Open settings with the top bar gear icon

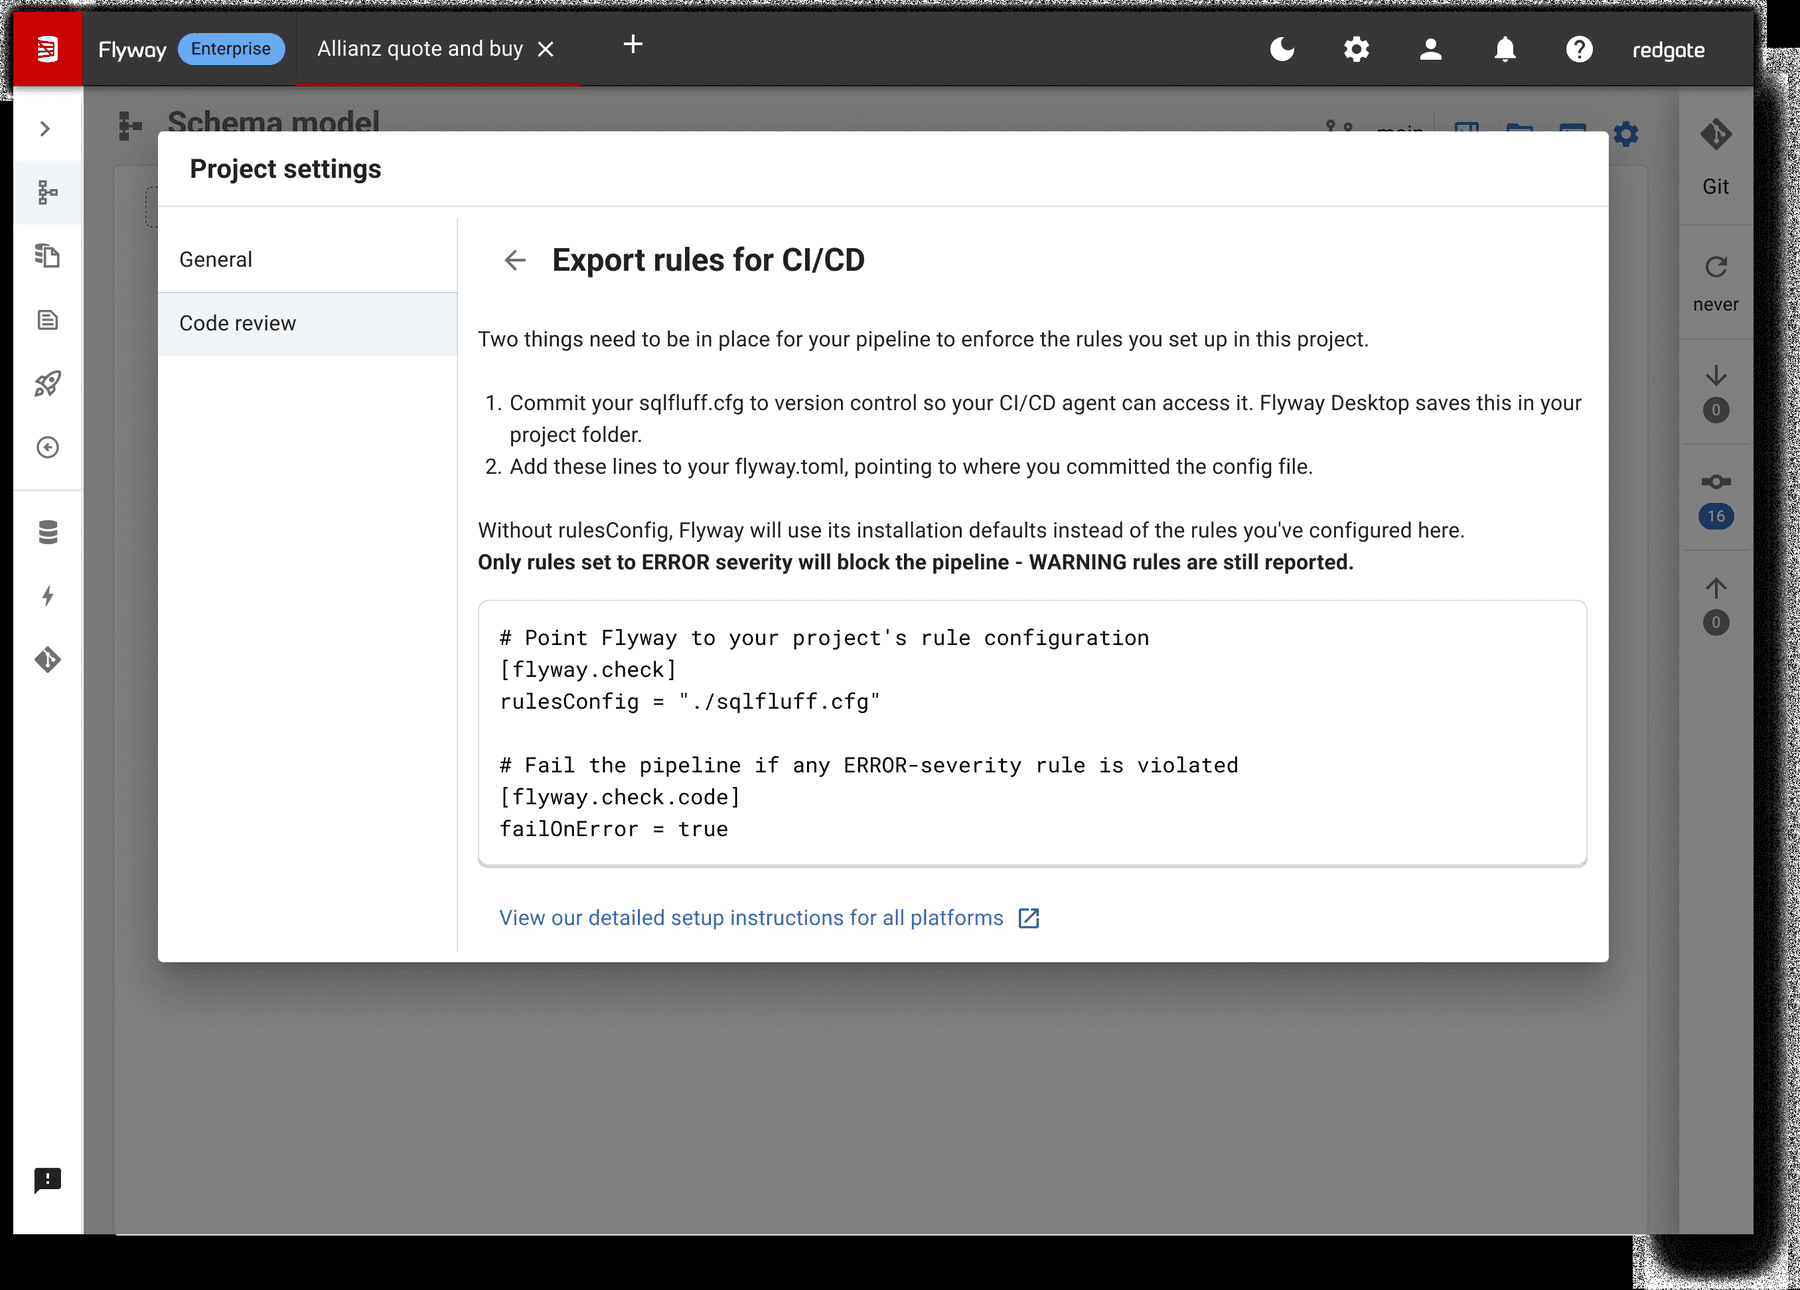click(x=1356, y=49)
